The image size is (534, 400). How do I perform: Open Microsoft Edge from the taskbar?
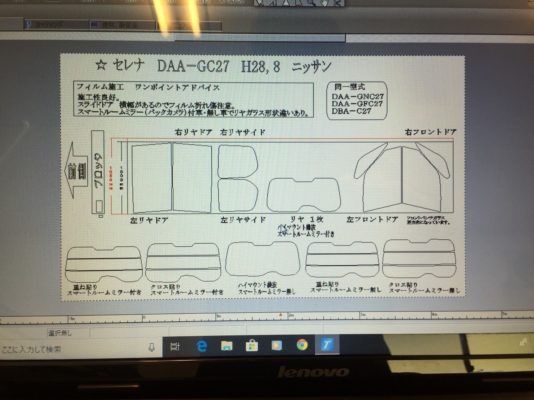click(202, 346)
